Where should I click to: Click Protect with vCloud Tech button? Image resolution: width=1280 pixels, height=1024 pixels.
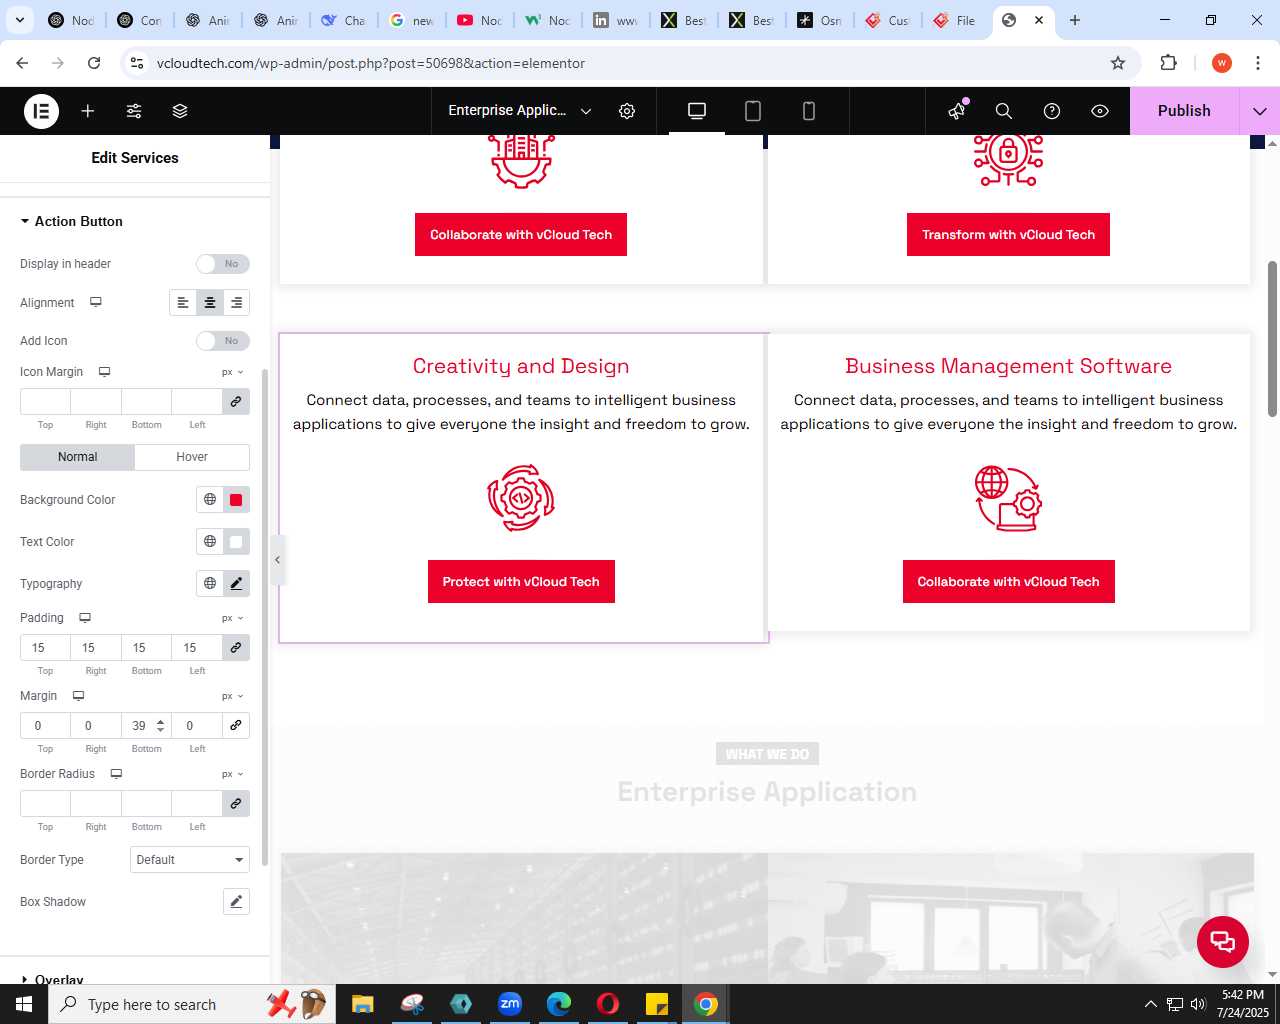tap(521, 582)
